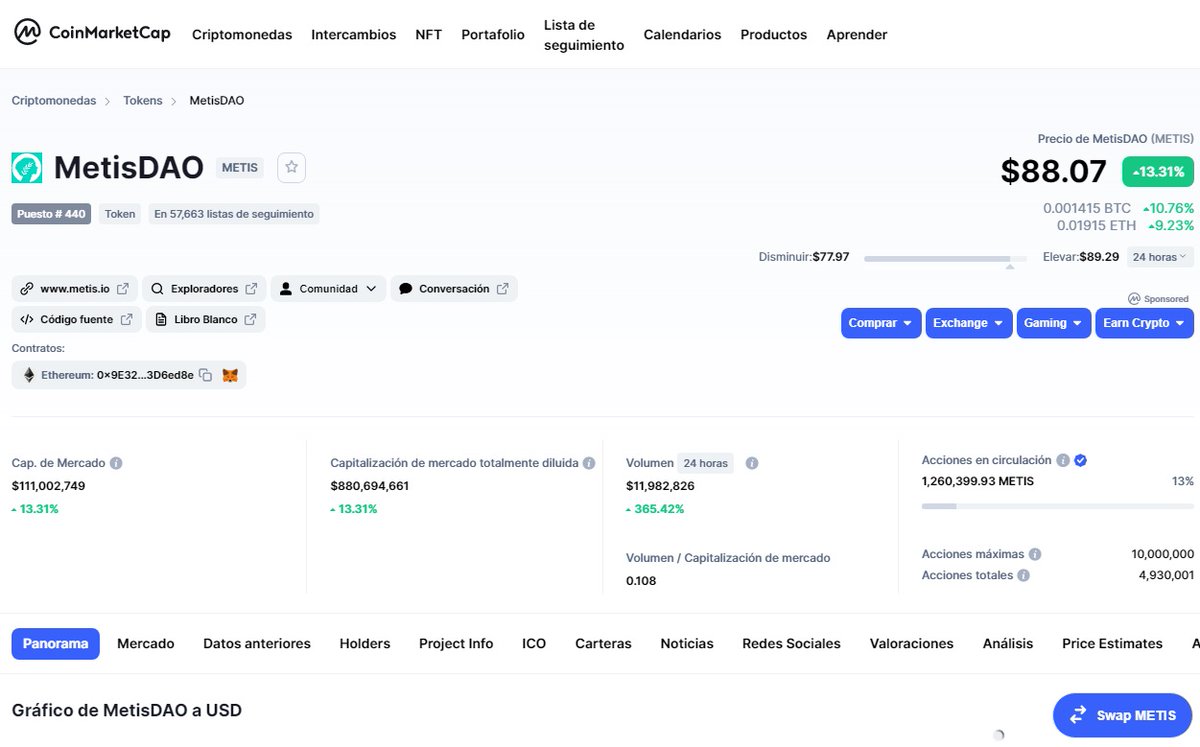Open the Criptomonedas menu

(242, 34)
